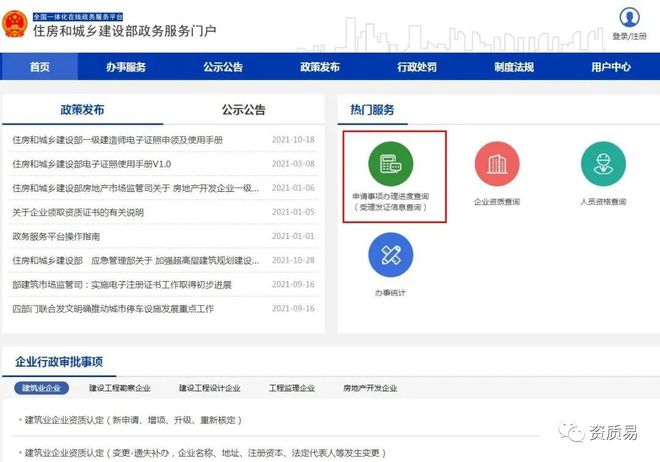Open 建筑业企业资质认定（变更-遗失补办）item

click(205, 453)
